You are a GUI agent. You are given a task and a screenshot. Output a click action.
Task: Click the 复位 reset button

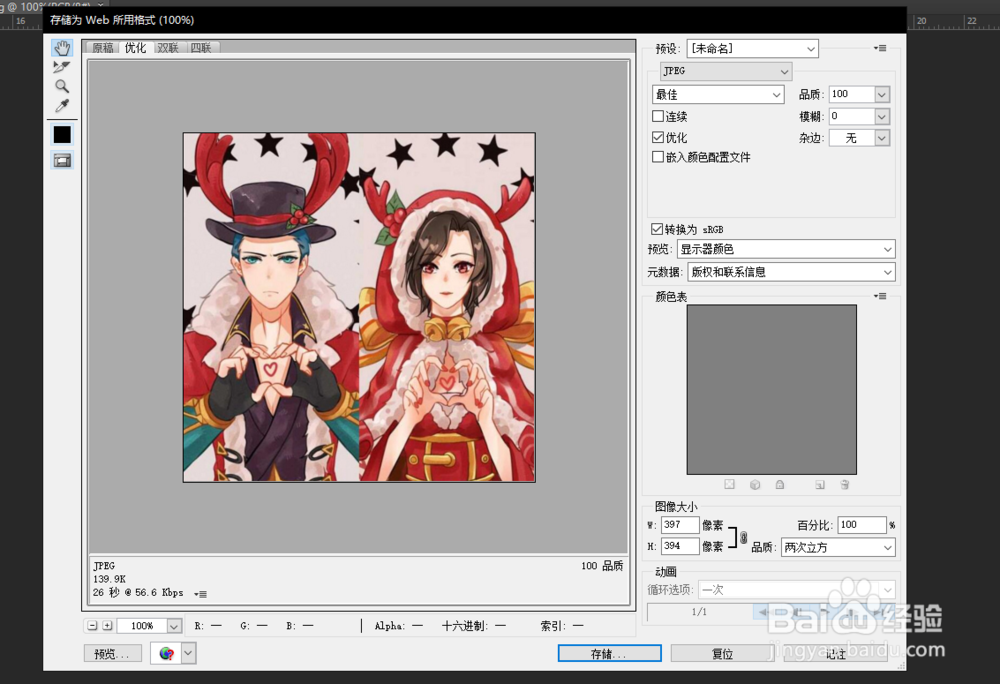722,653
